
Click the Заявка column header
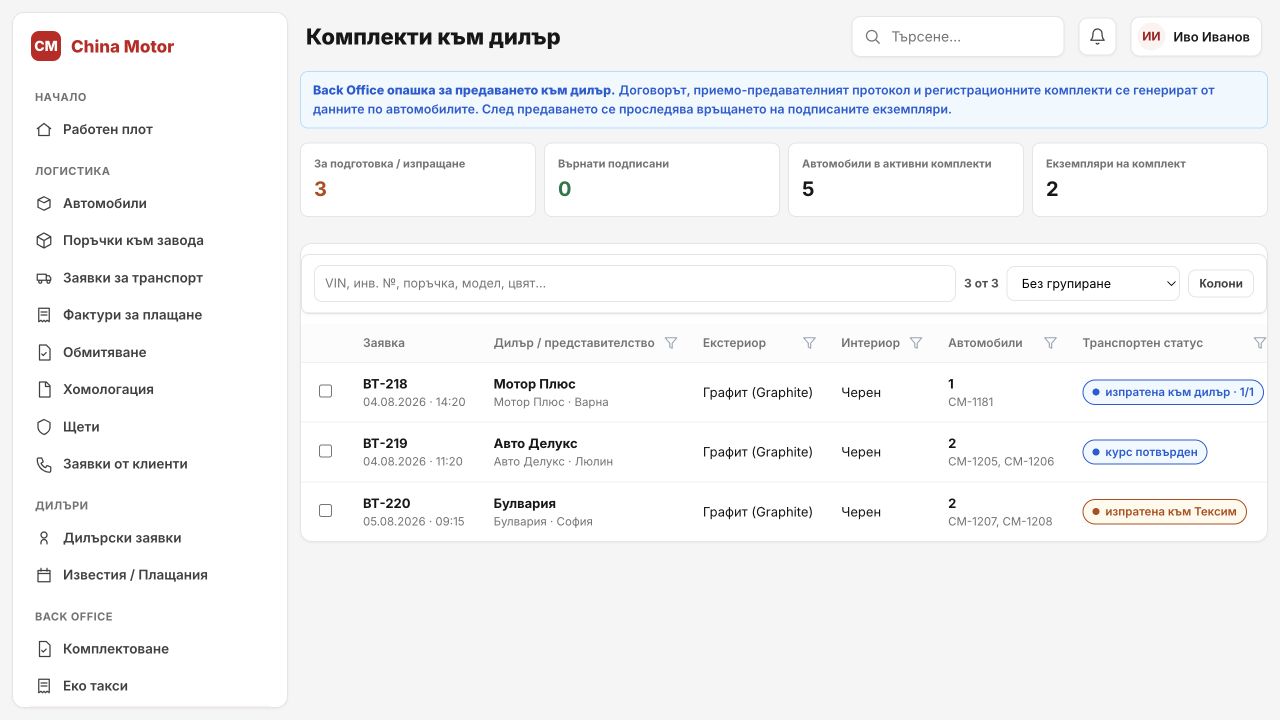point(384,343)
